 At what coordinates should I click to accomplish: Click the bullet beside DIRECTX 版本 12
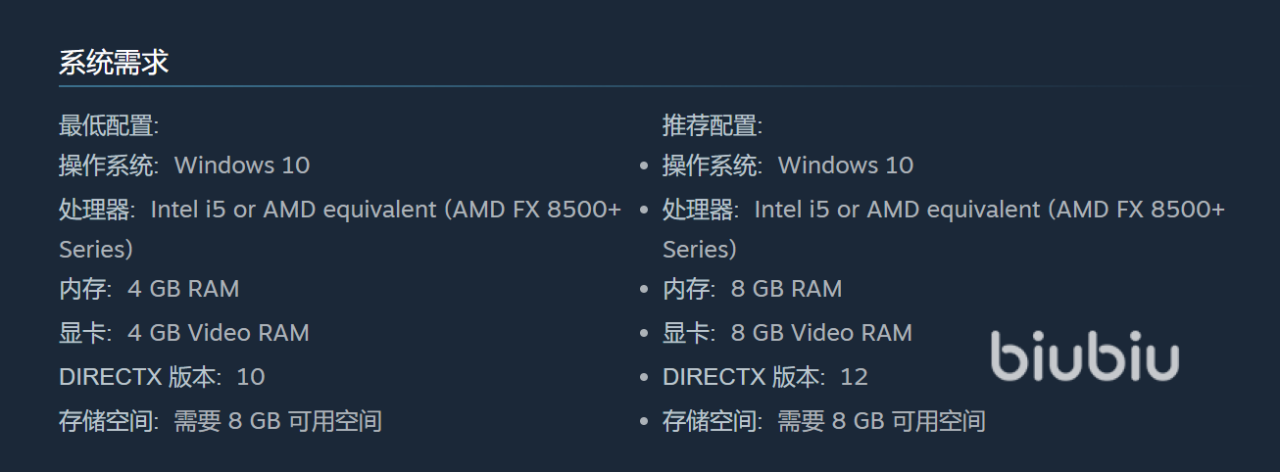645,378
